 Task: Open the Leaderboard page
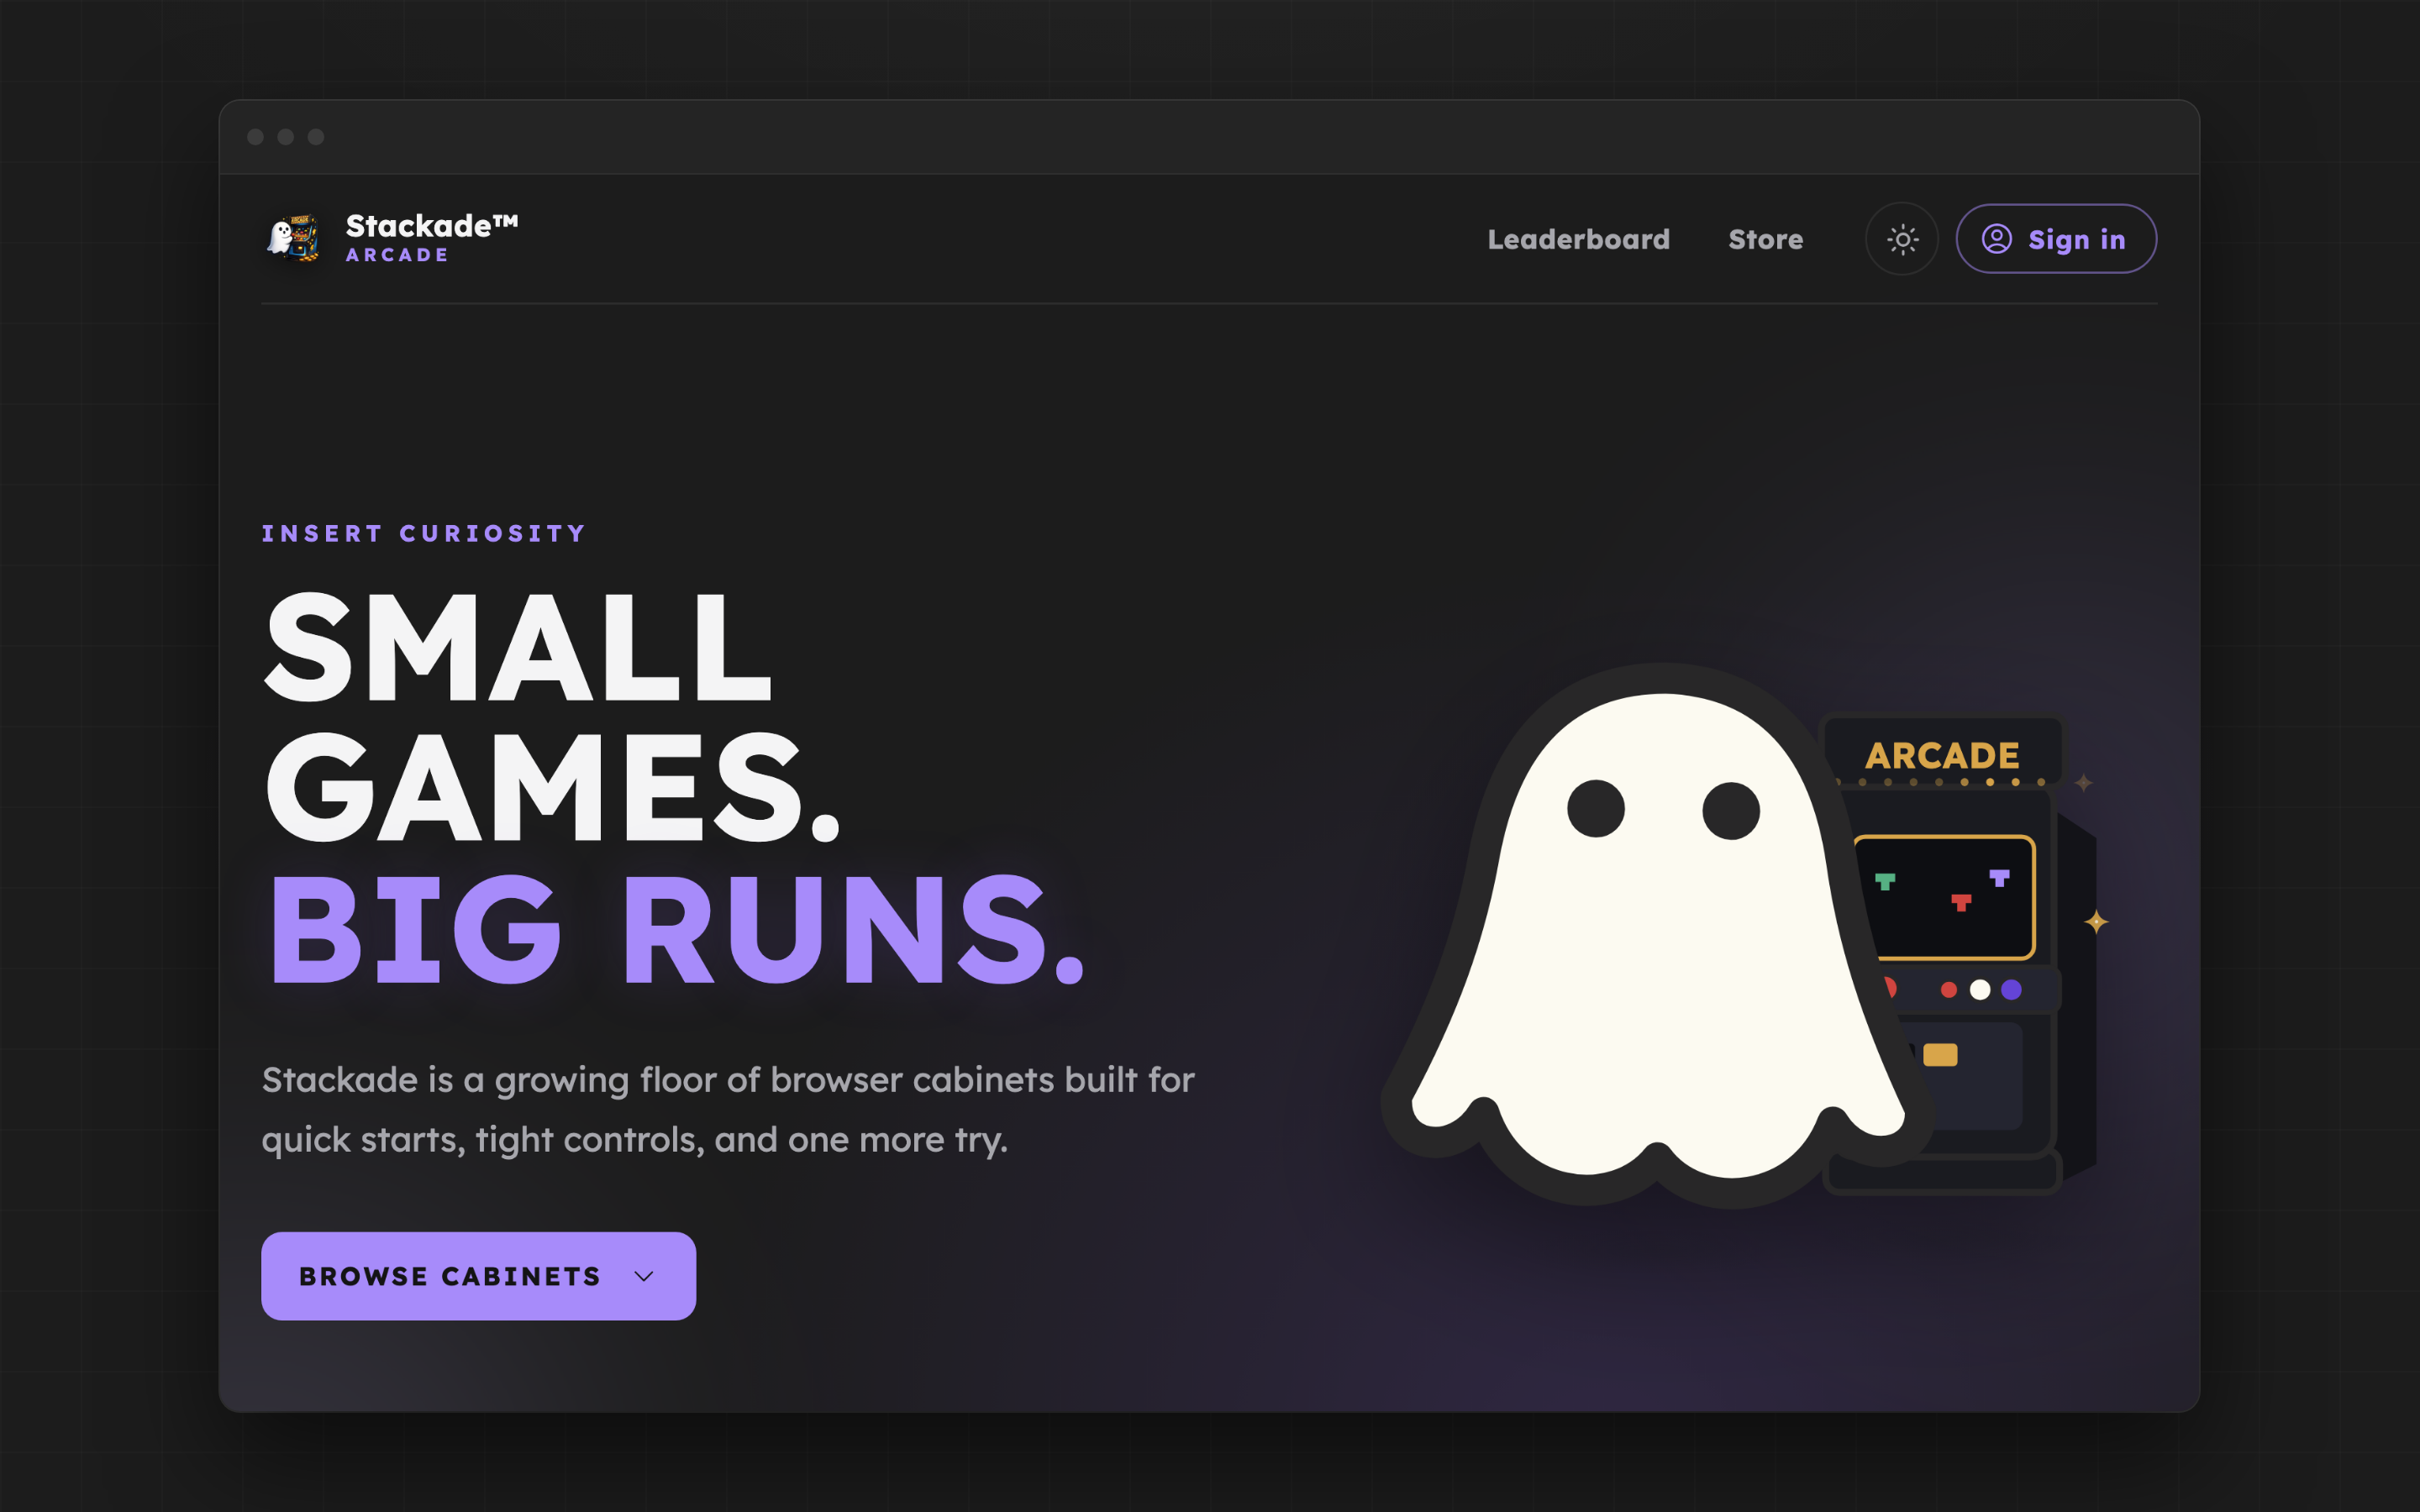click(1578, 239)
